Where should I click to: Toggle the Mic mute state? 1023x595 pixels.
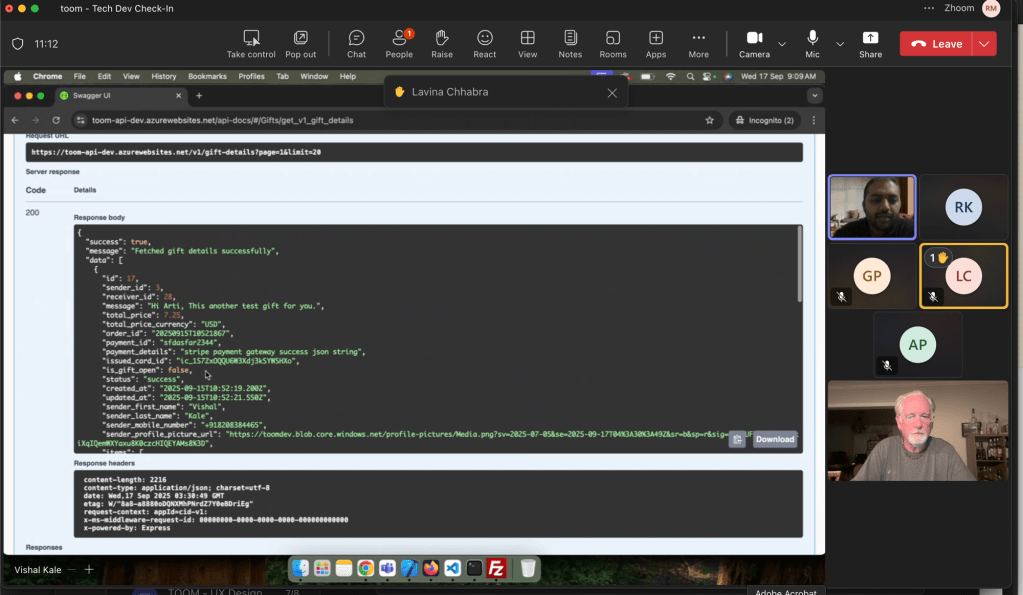(813, 43)
